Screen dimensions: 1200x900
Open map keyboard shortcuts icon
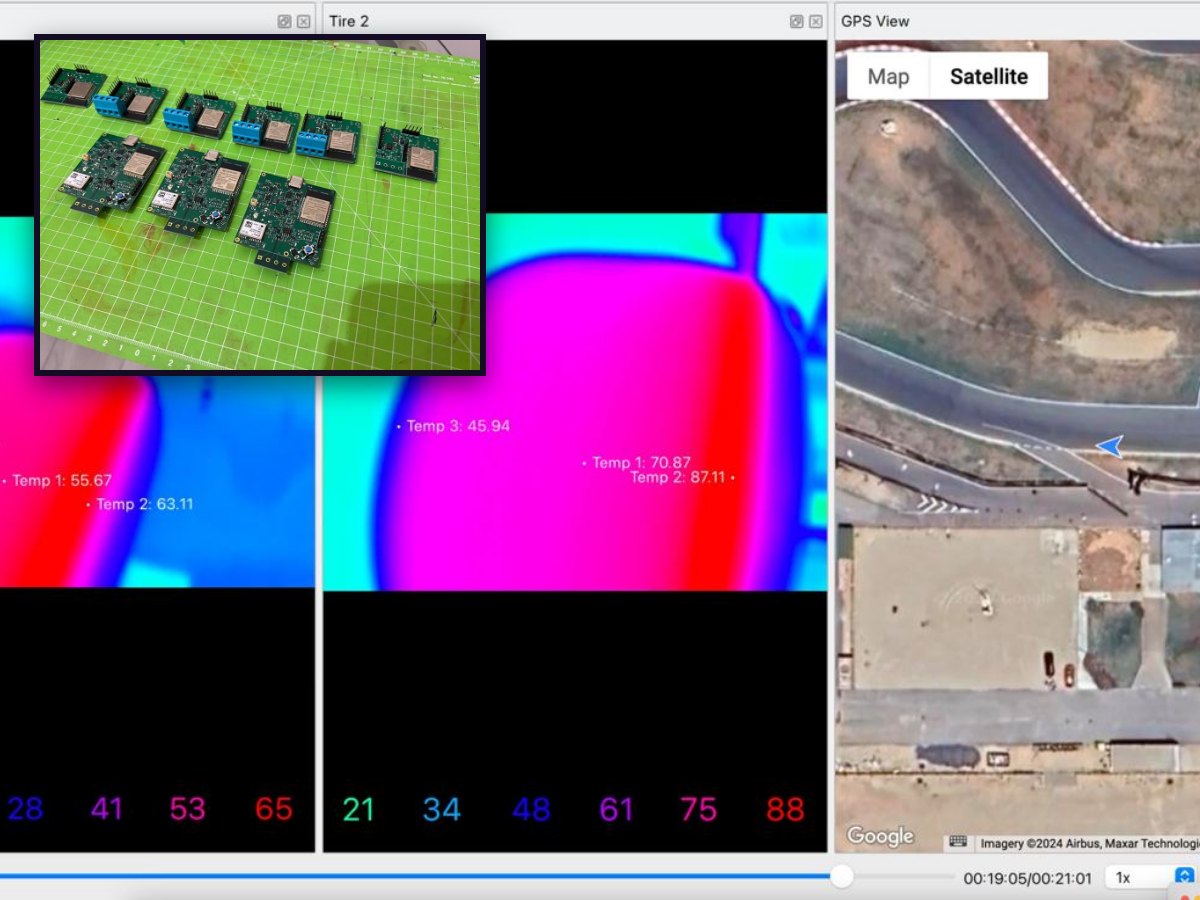click(958, 842)
